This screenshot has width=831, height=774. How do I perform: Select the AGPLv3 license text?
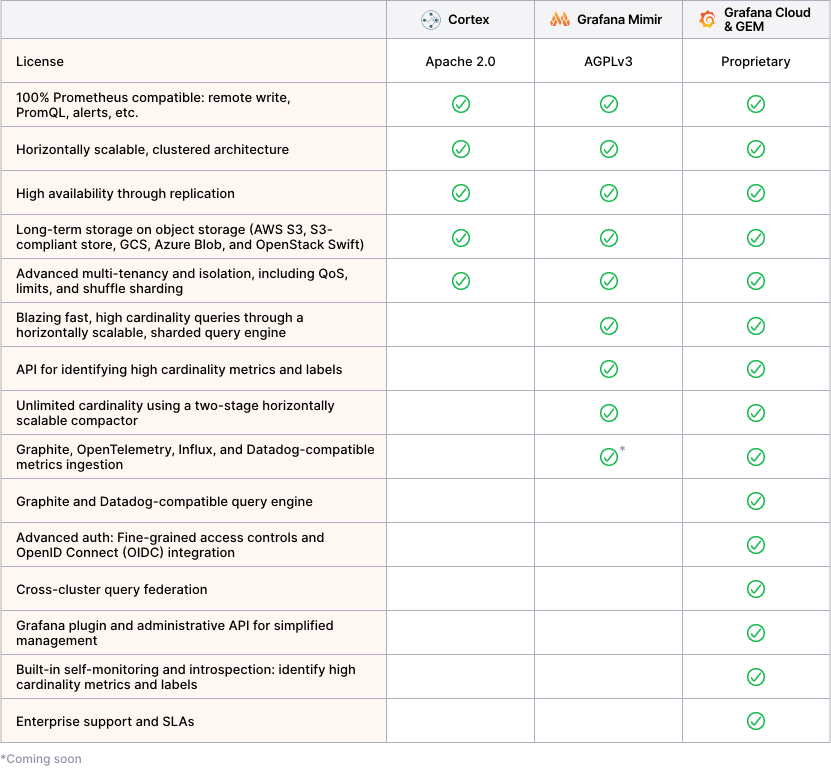(608, 62)
